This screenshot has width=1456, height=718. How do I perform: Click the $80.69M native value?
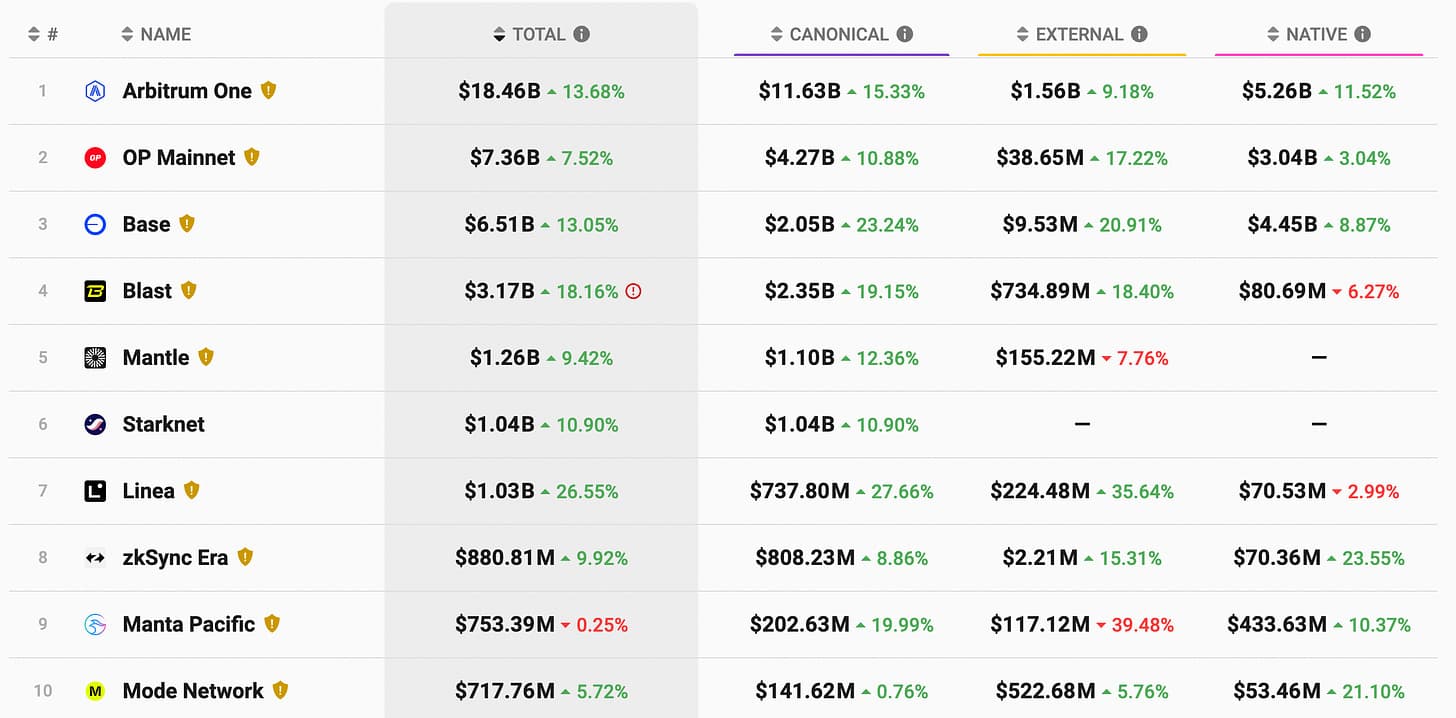pos(1282,291)
